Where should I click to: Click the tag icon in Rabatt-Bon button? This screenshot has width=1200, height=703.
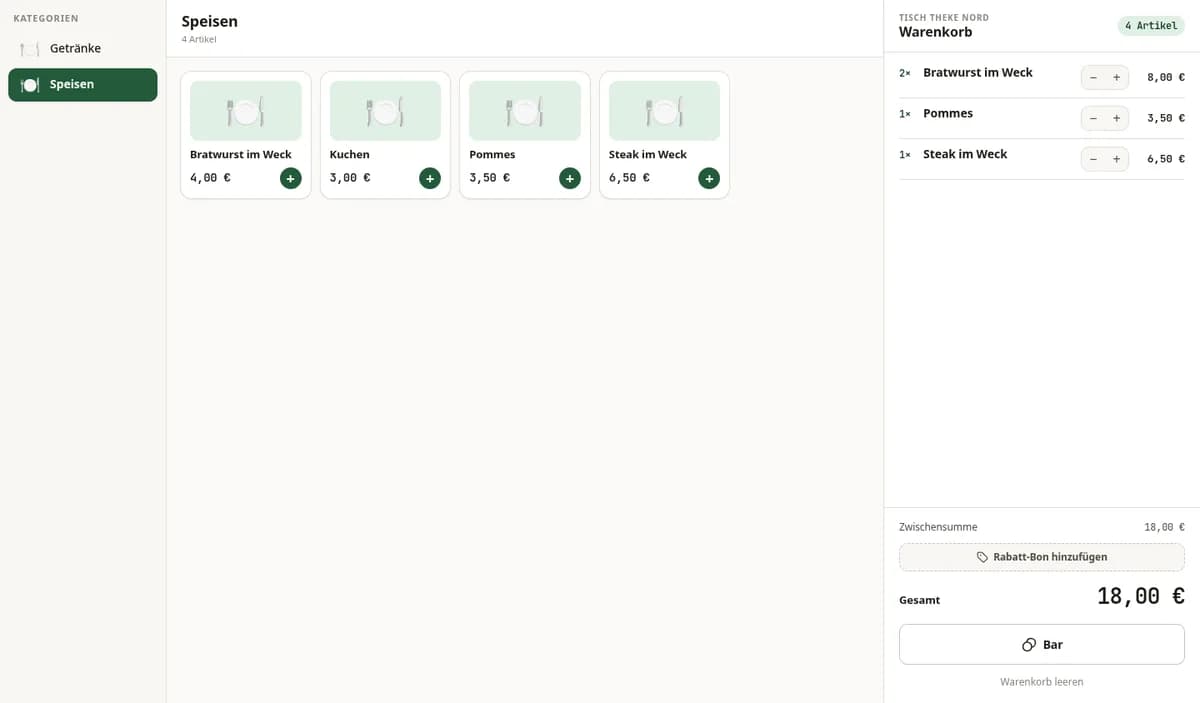[x=982, y=557]
